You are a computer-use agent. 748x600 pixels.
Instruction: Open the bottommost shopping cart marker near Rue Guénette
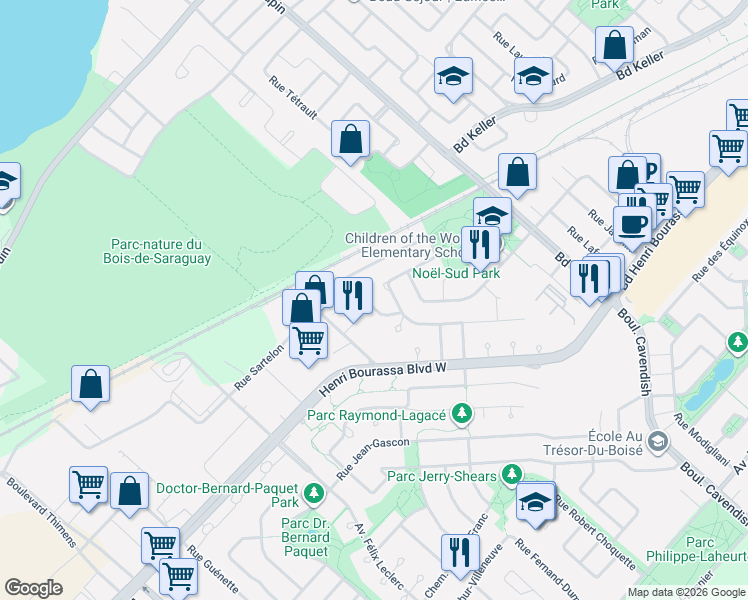[178, 577]
